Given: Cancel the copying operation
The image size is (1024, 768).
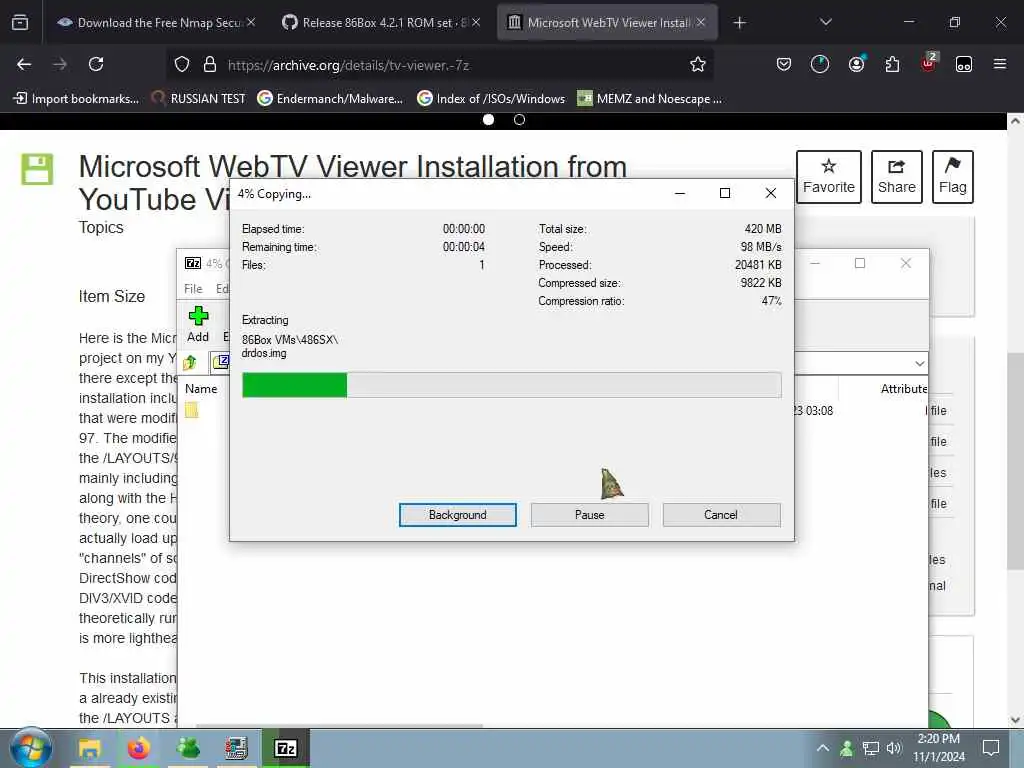Looking at the screenshot, I should 721,515.
